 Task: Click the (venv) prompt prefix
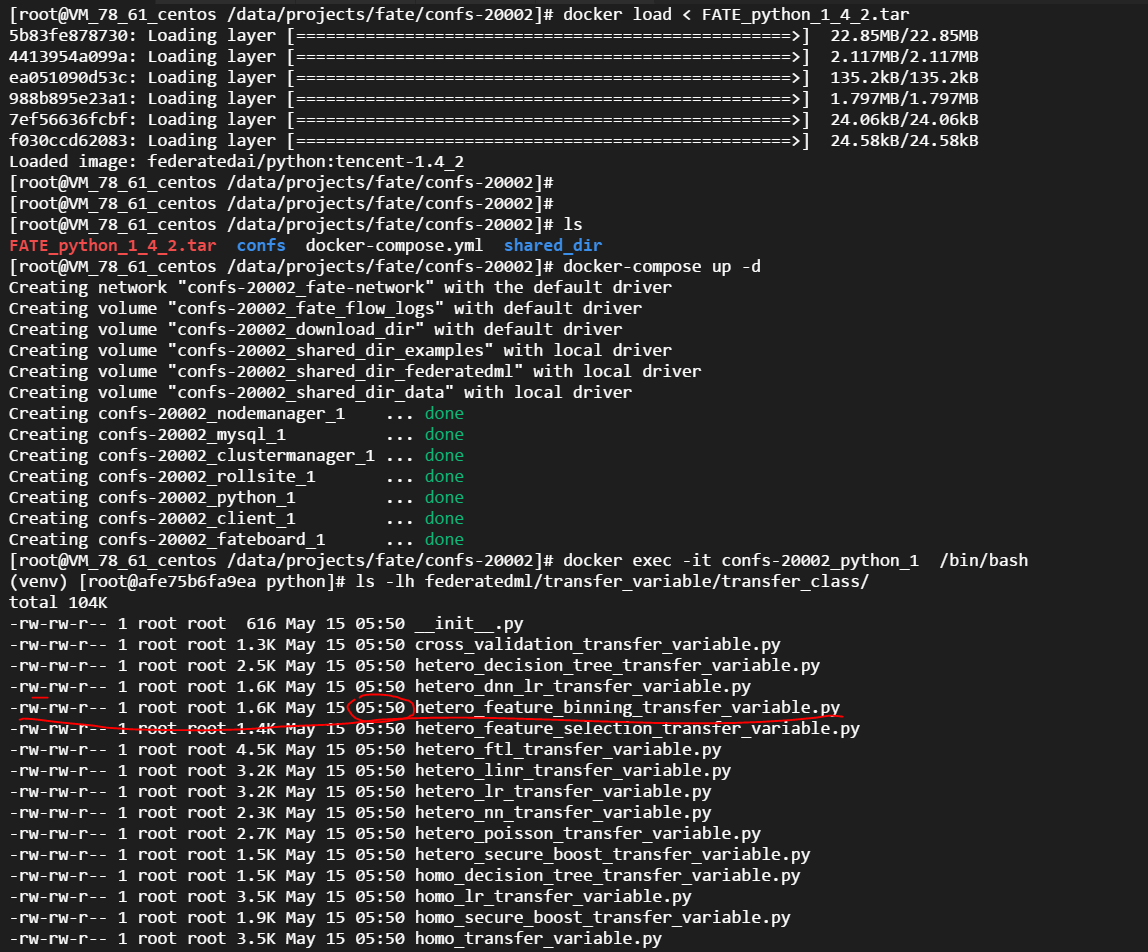pos(38,581)
